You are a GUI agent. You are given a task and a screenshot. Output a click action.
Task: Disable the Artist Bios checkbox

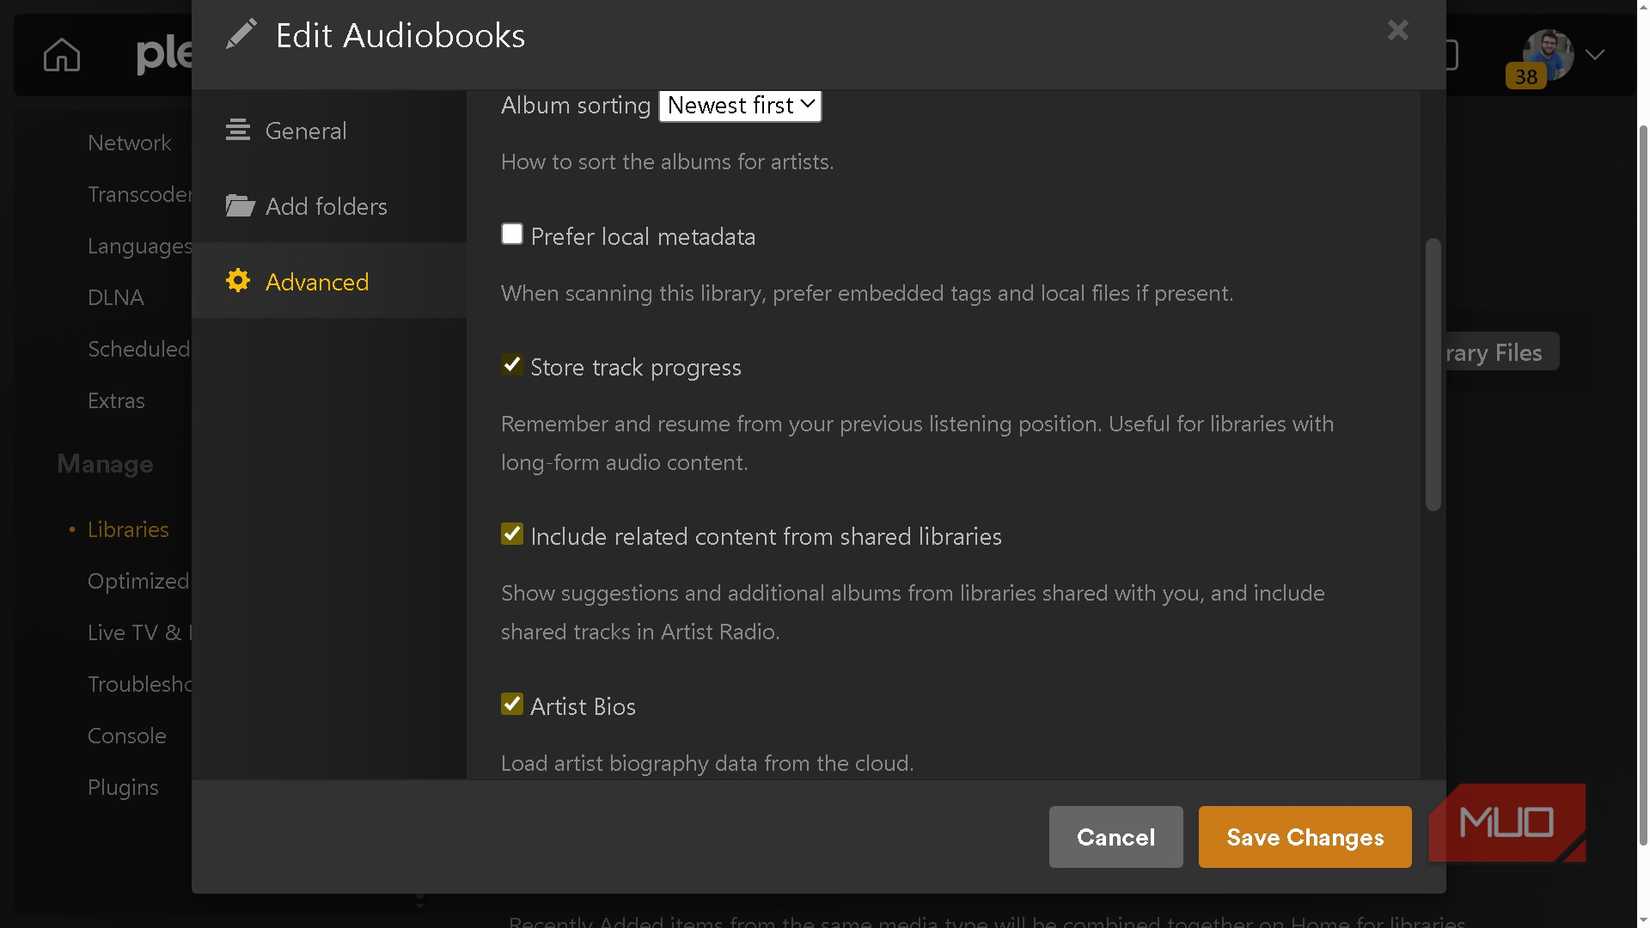(512, 704)
